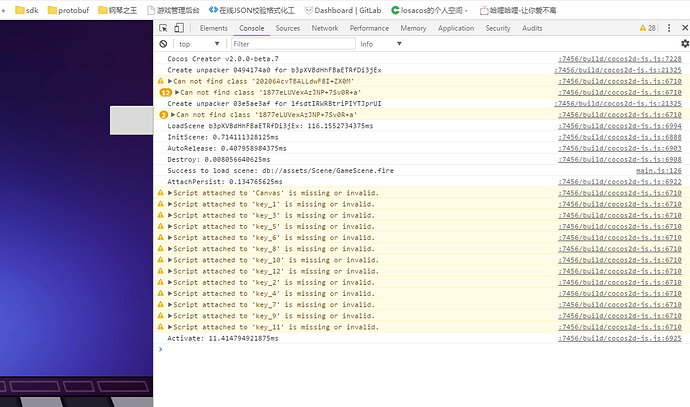Expand the '20206AcvTBALLdwF8I+ZX0M' class warning
Viewport: 690px width, 407px height.
coord(169,81)
